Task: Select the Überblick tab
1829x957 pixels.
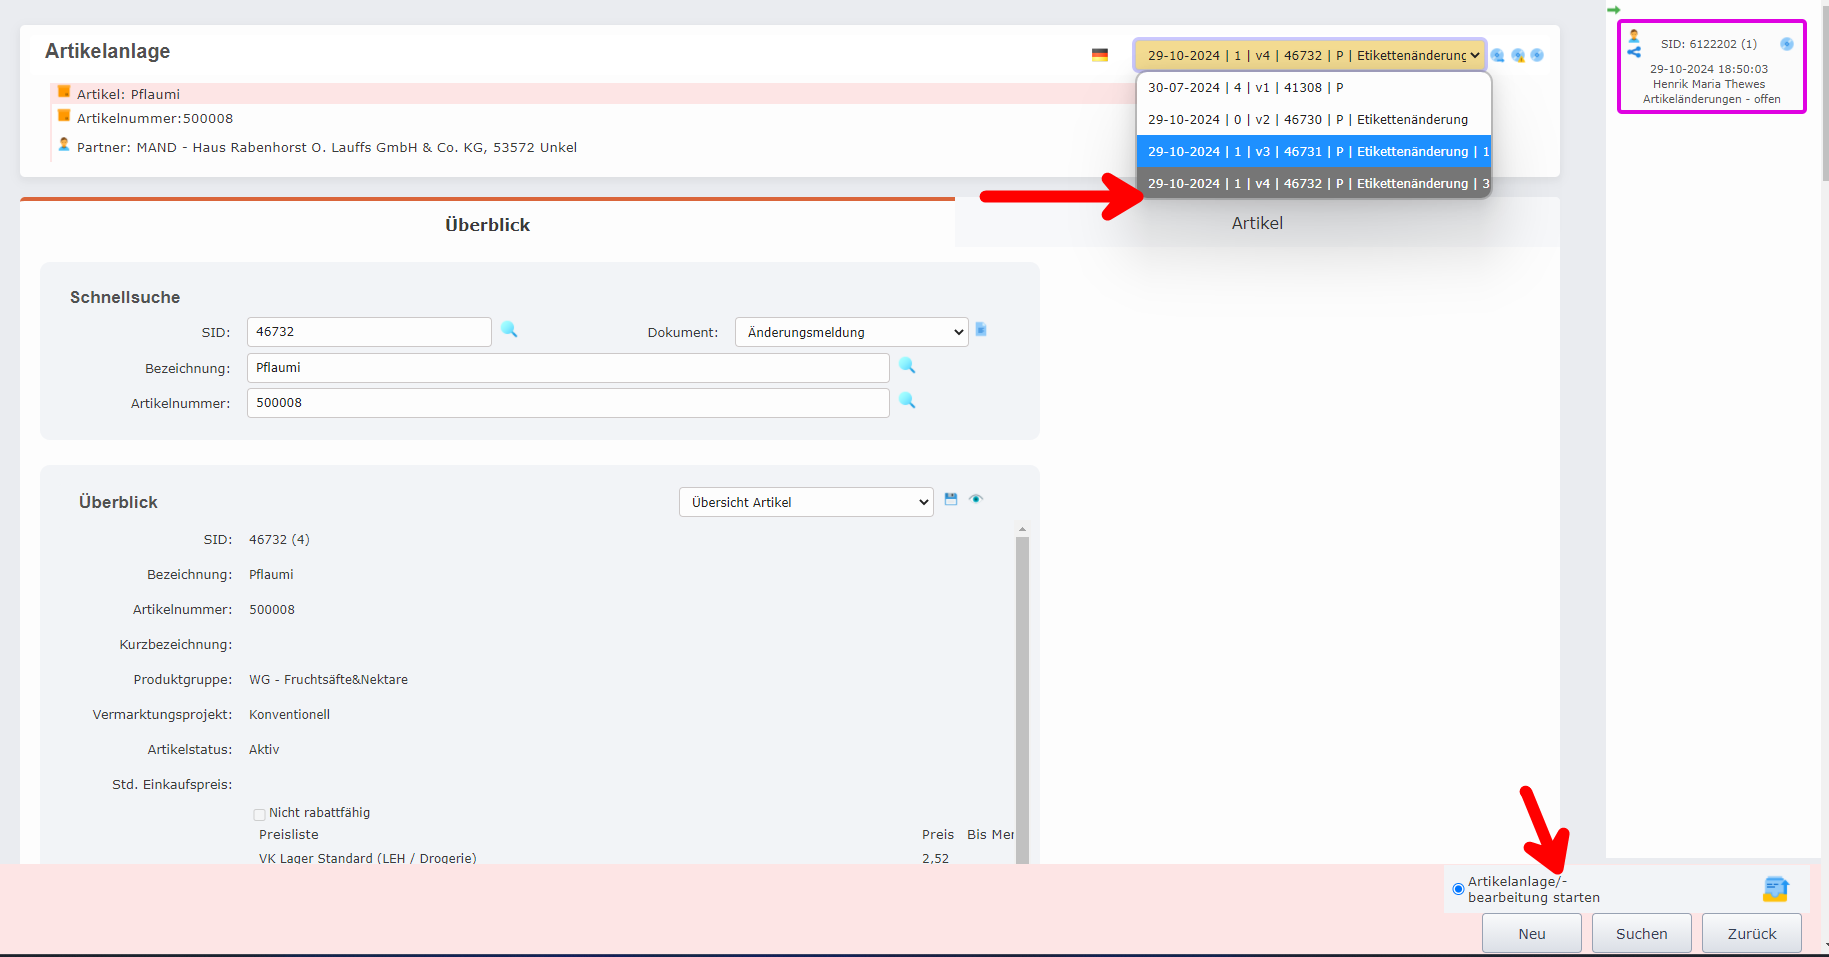Action: tap(487, 225)
